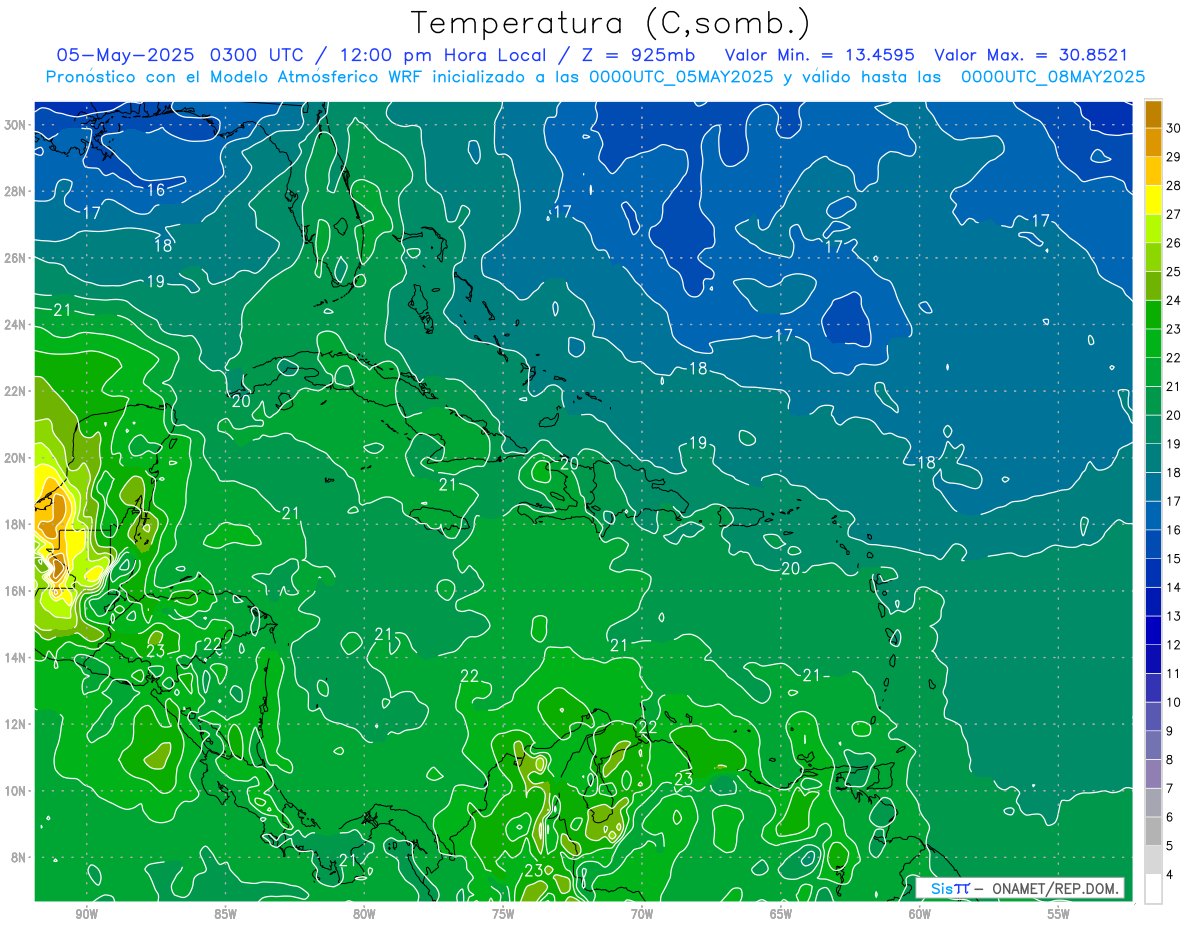Click the 'ONAMET/REP.DOM.' credit label
This screenshot has width=1200, height=927.
click(x=1055, y=888)
